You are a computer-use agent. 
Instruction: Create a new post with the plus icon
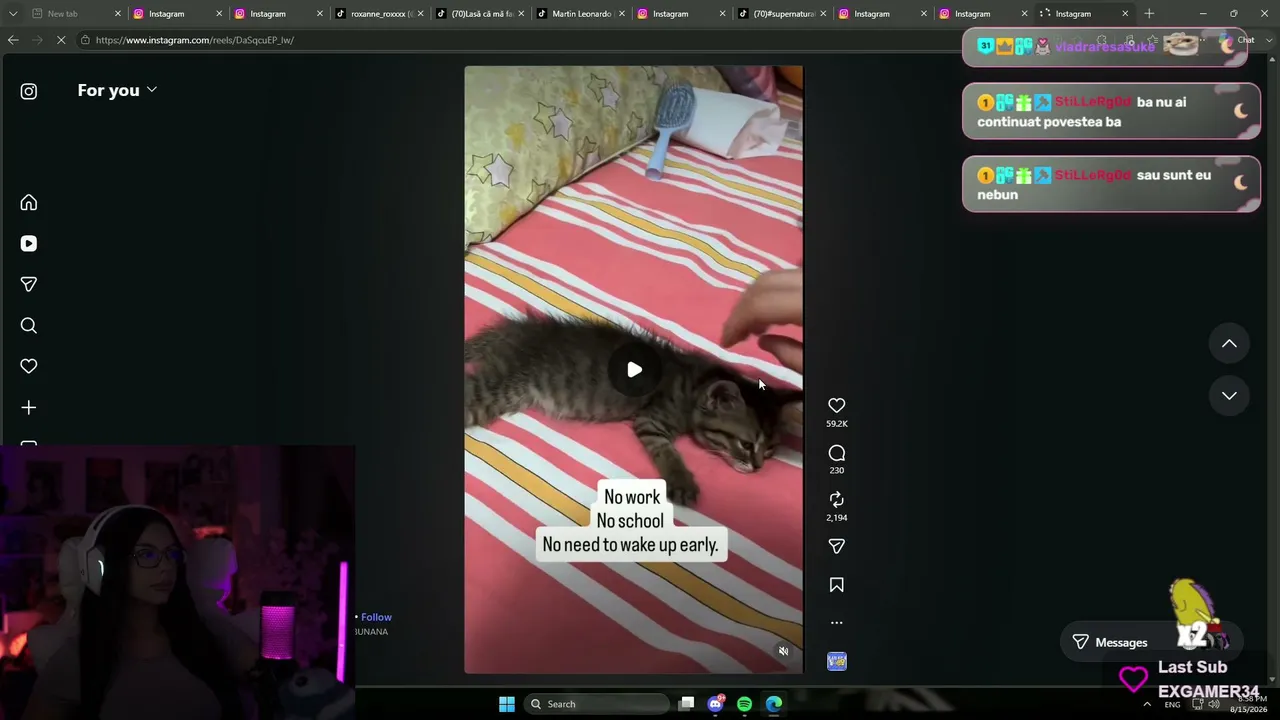(29, 408)
